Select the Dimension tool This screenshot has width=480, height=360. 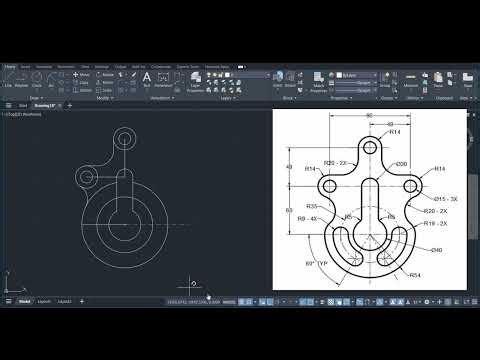click(163, 79)
